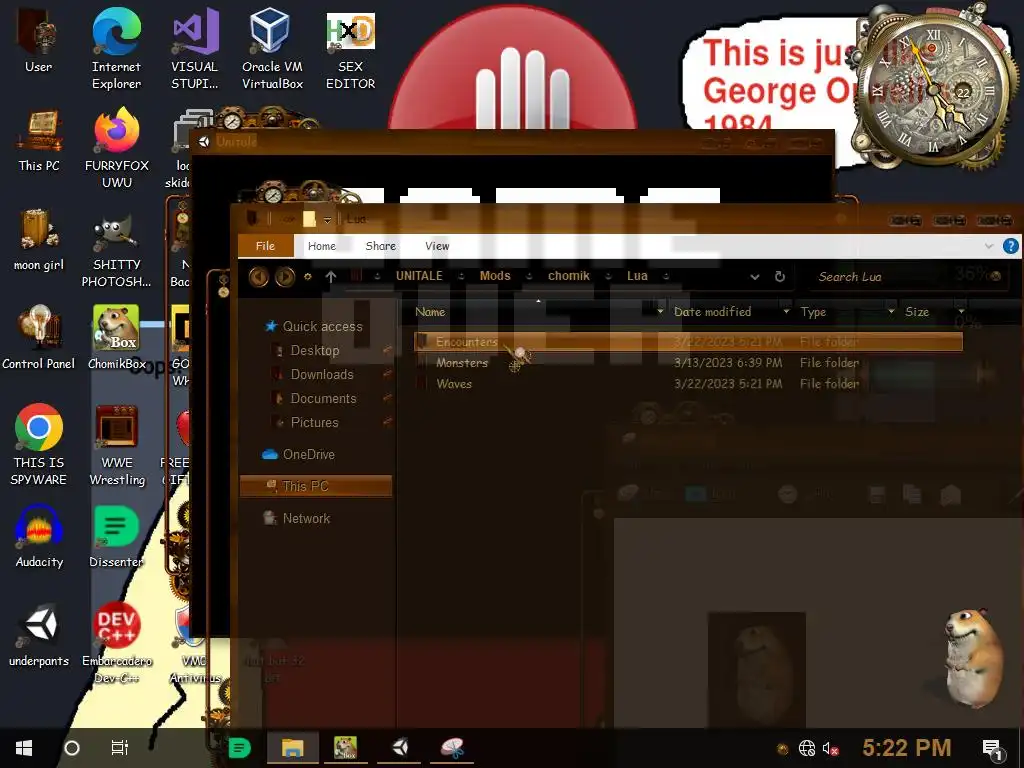Open quick access toolbar dropdown arrow
The image size is (1024, 768).
(327, 219)
